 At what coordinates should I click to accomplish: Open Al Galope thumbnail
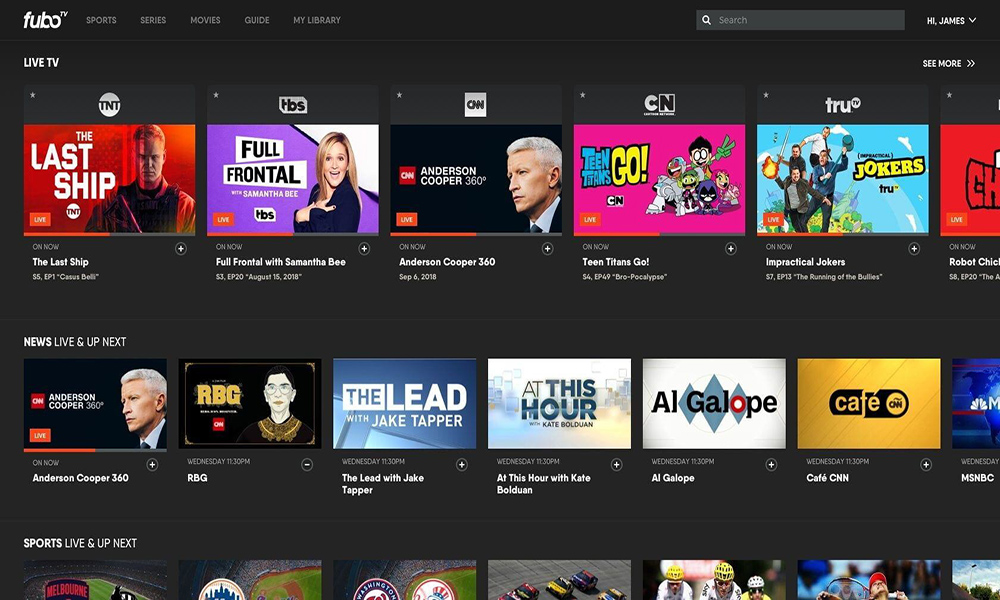pyautogui.click(x=714, y=404)
